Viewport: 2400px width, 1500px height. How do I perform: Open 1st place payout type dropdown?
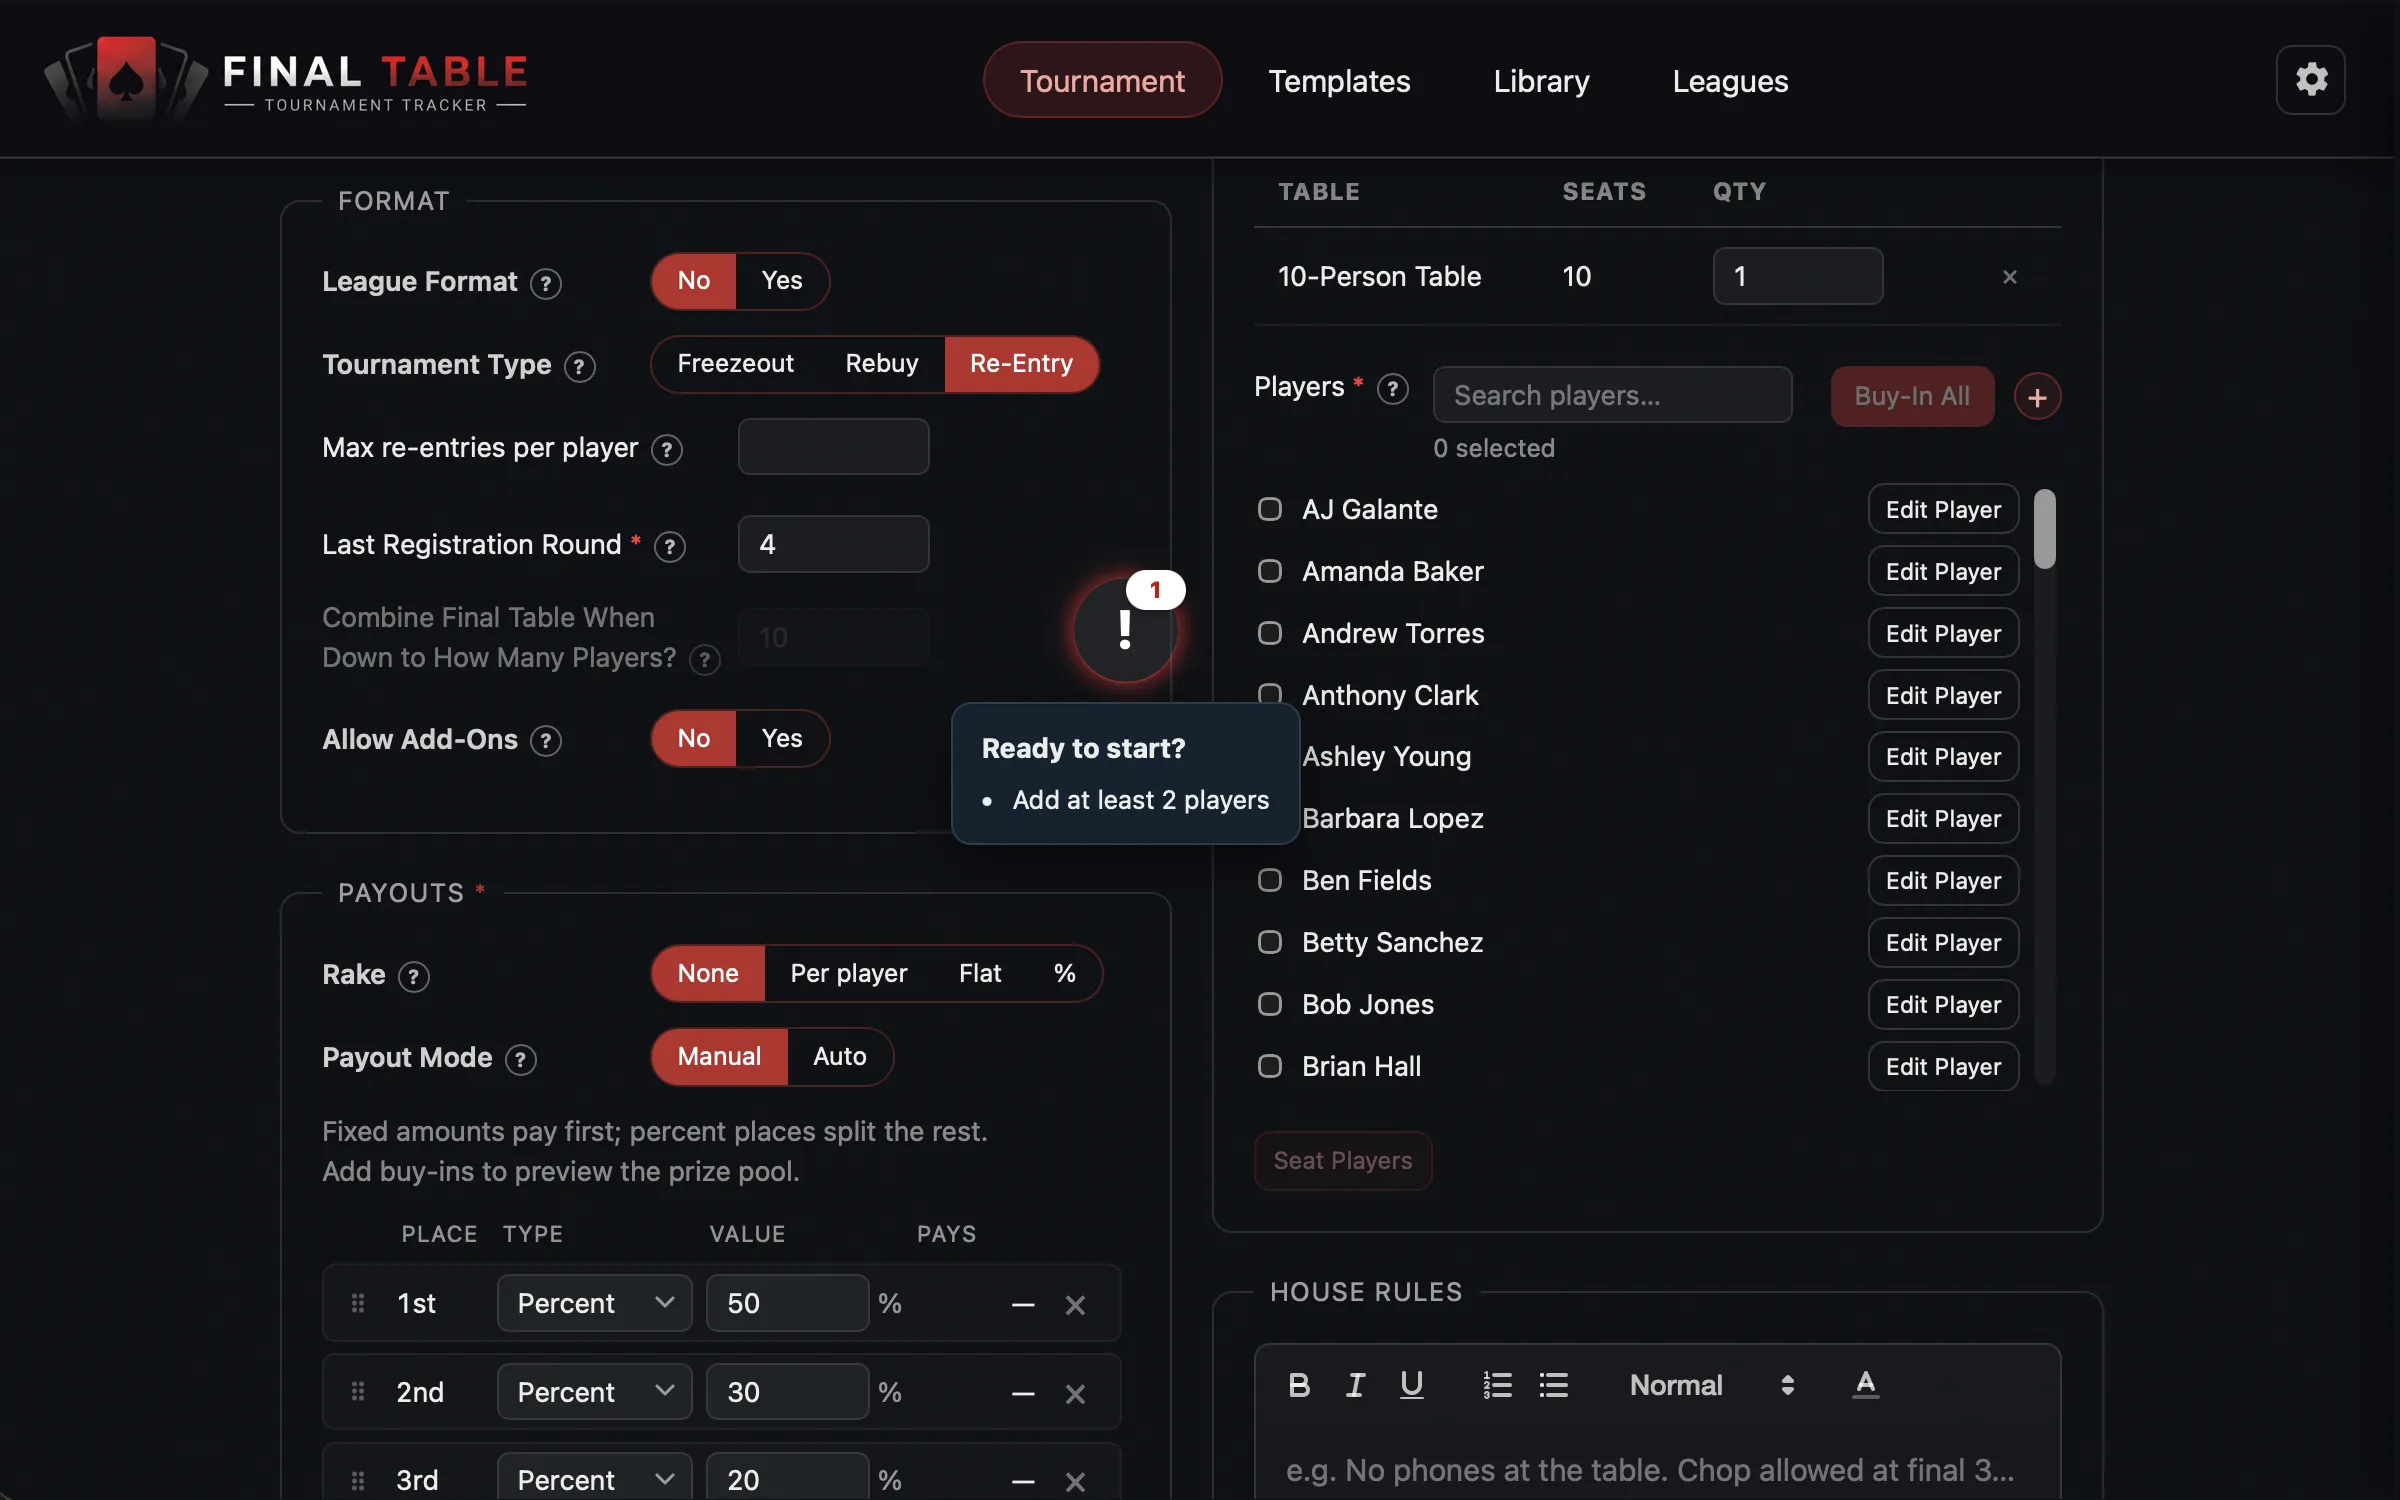pyautogui.click(x=594, y=1303)
